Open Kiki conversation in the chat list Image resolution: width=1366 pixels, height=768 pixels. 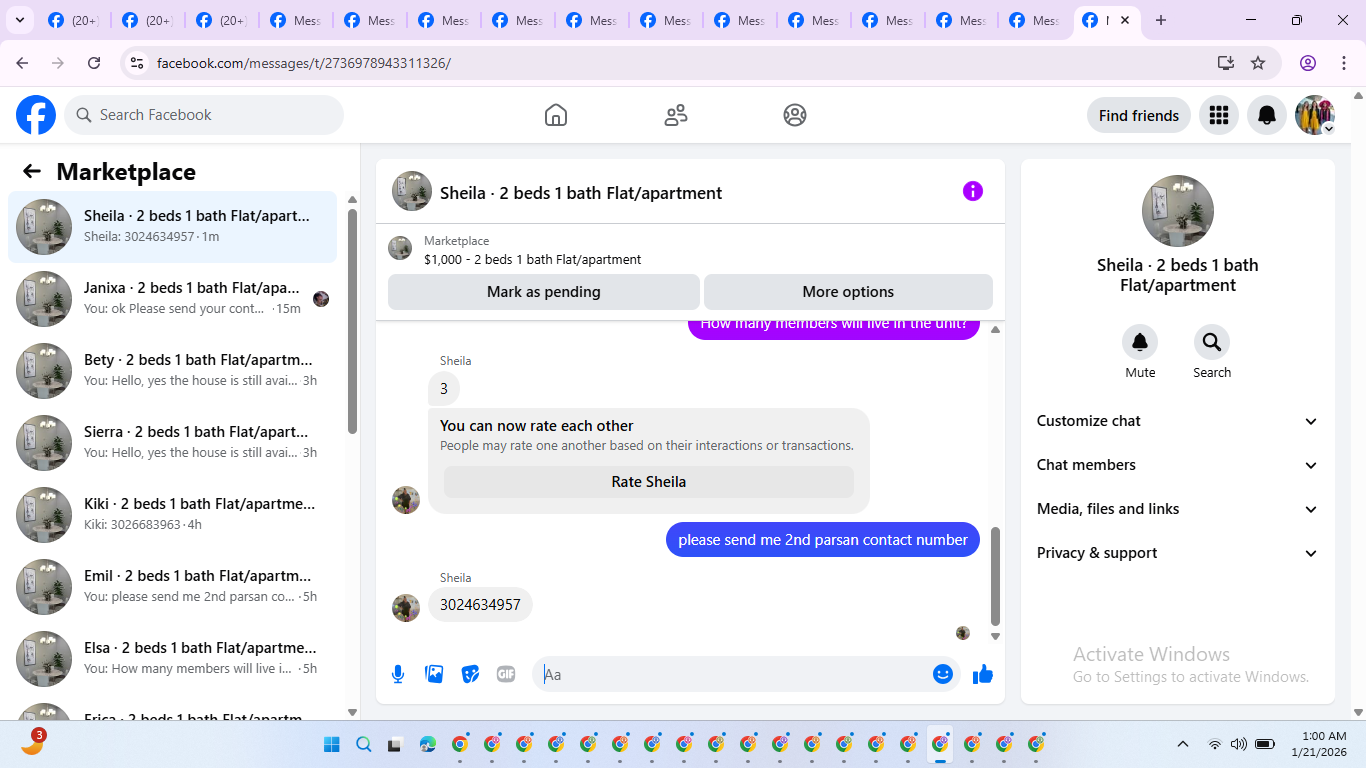pos(173,515)
